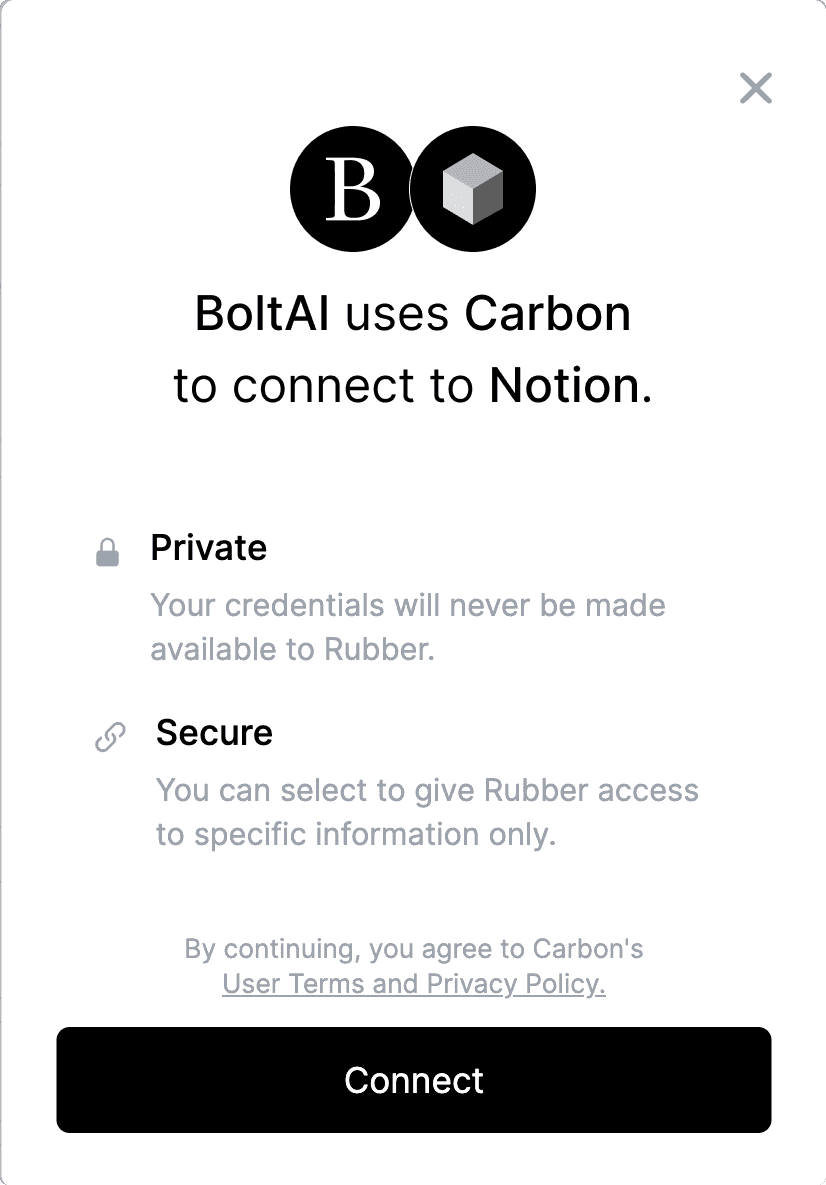This screenshot has height=1185, width=826.
Task: Click the "You can select to give Rubber access" text
Action: pos(427,791)
